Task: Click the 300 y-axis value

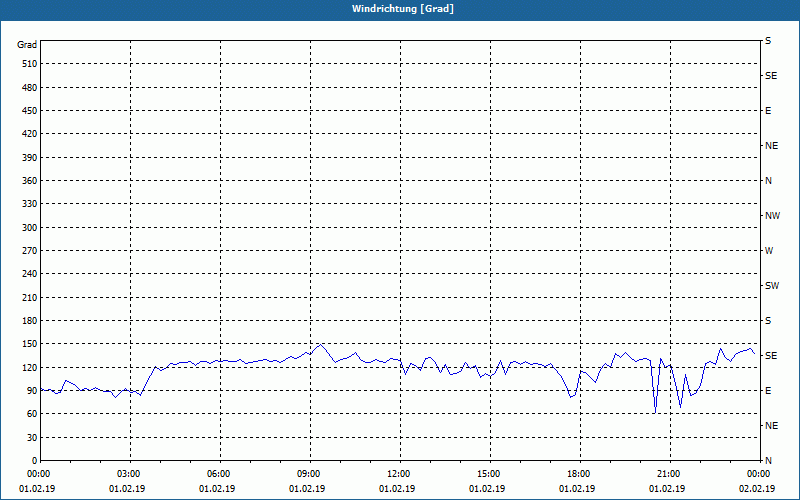Action: (x=30, y=227)
